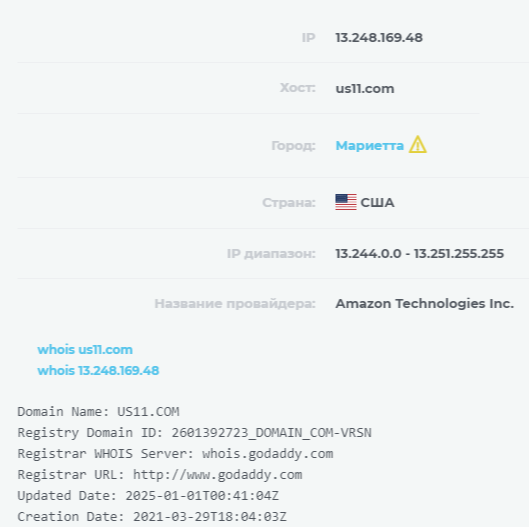
Task: Click the Domain Name: US11.COM line
Action: pyautogui.click(x=99, y=412)
